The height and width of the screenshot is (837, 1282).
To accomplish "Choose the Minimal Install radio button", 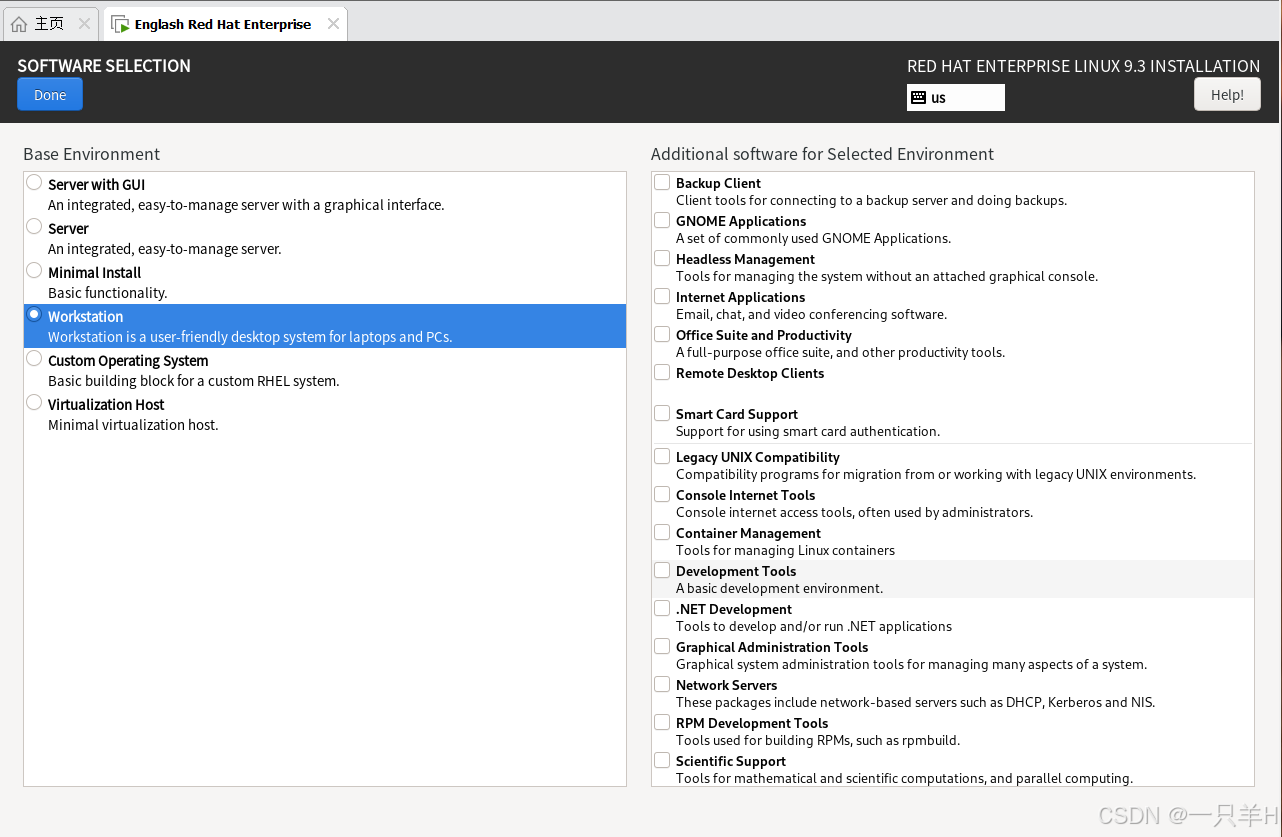I will 34,271.
